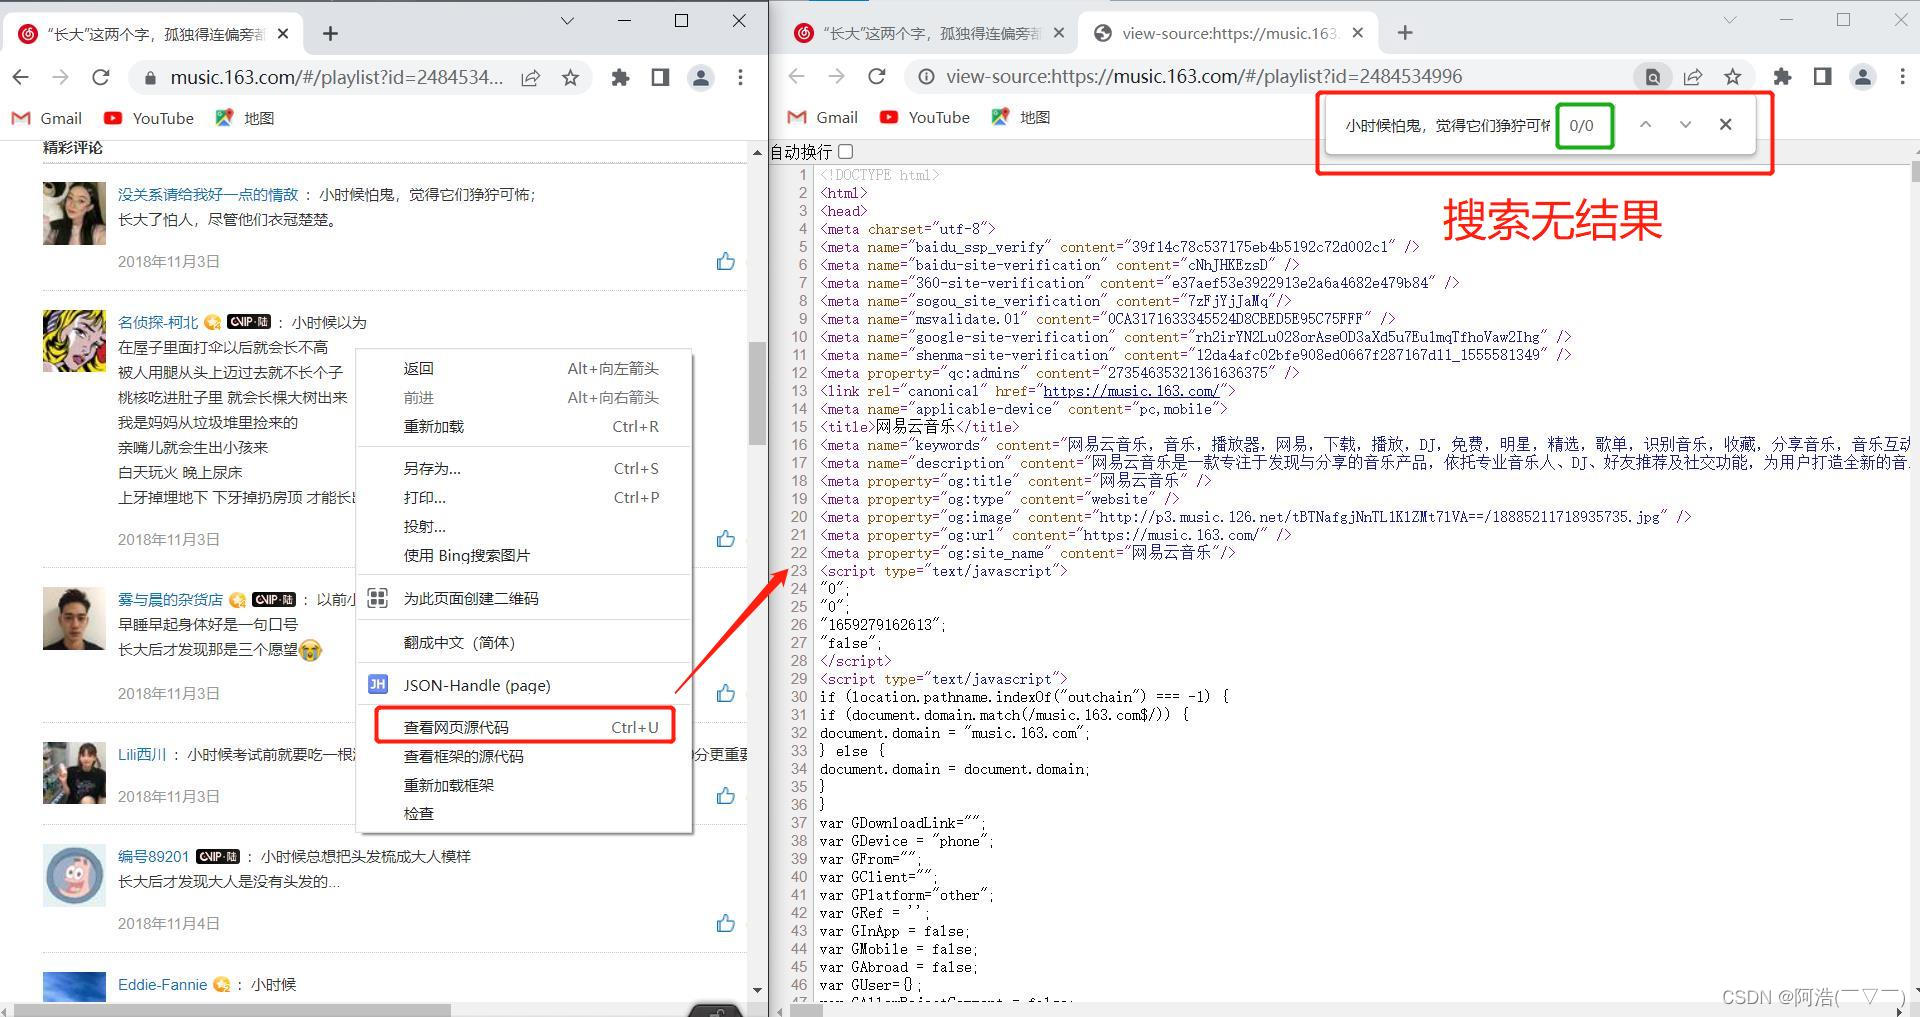This screenshot has width=1920, height=1017.
Task: Open Chrome menu dots in left window
Action: point(740,77)
